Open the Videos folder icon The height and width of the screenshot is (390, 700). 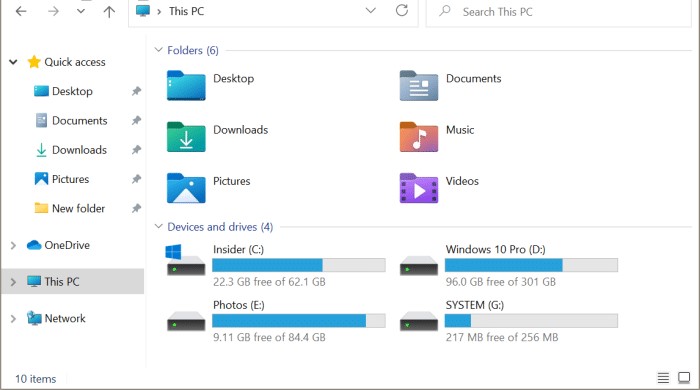click(x=418, y=188)
